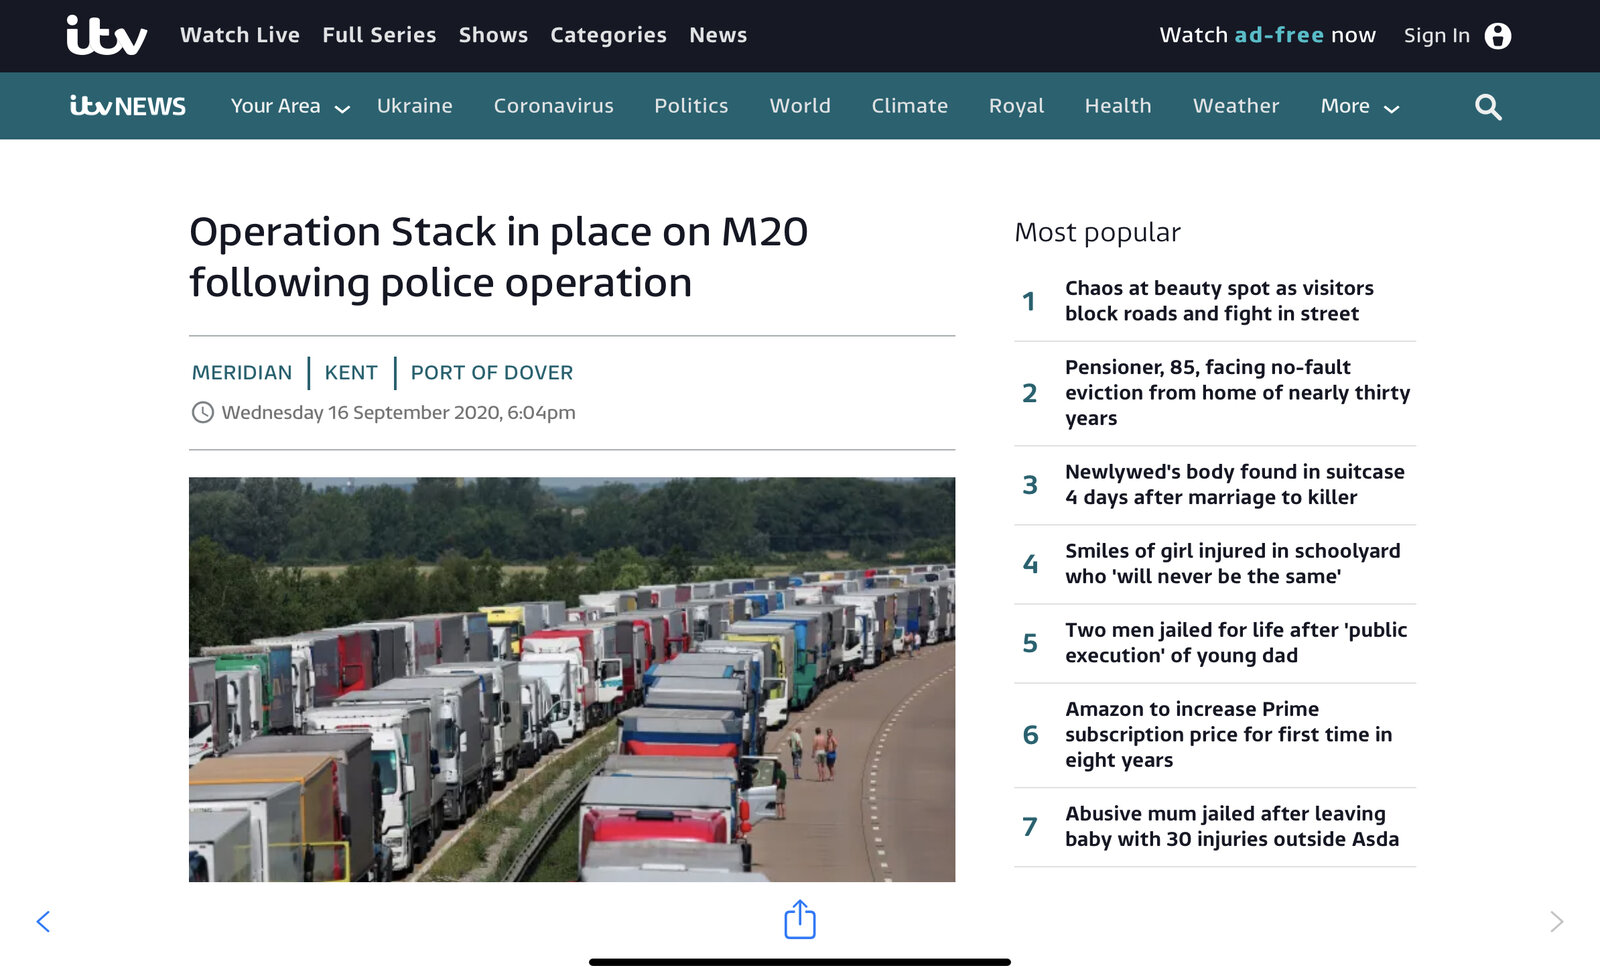Open the Amazon Prime price story
Viewport: 1600px width, 976px height.
[1228, 735]
